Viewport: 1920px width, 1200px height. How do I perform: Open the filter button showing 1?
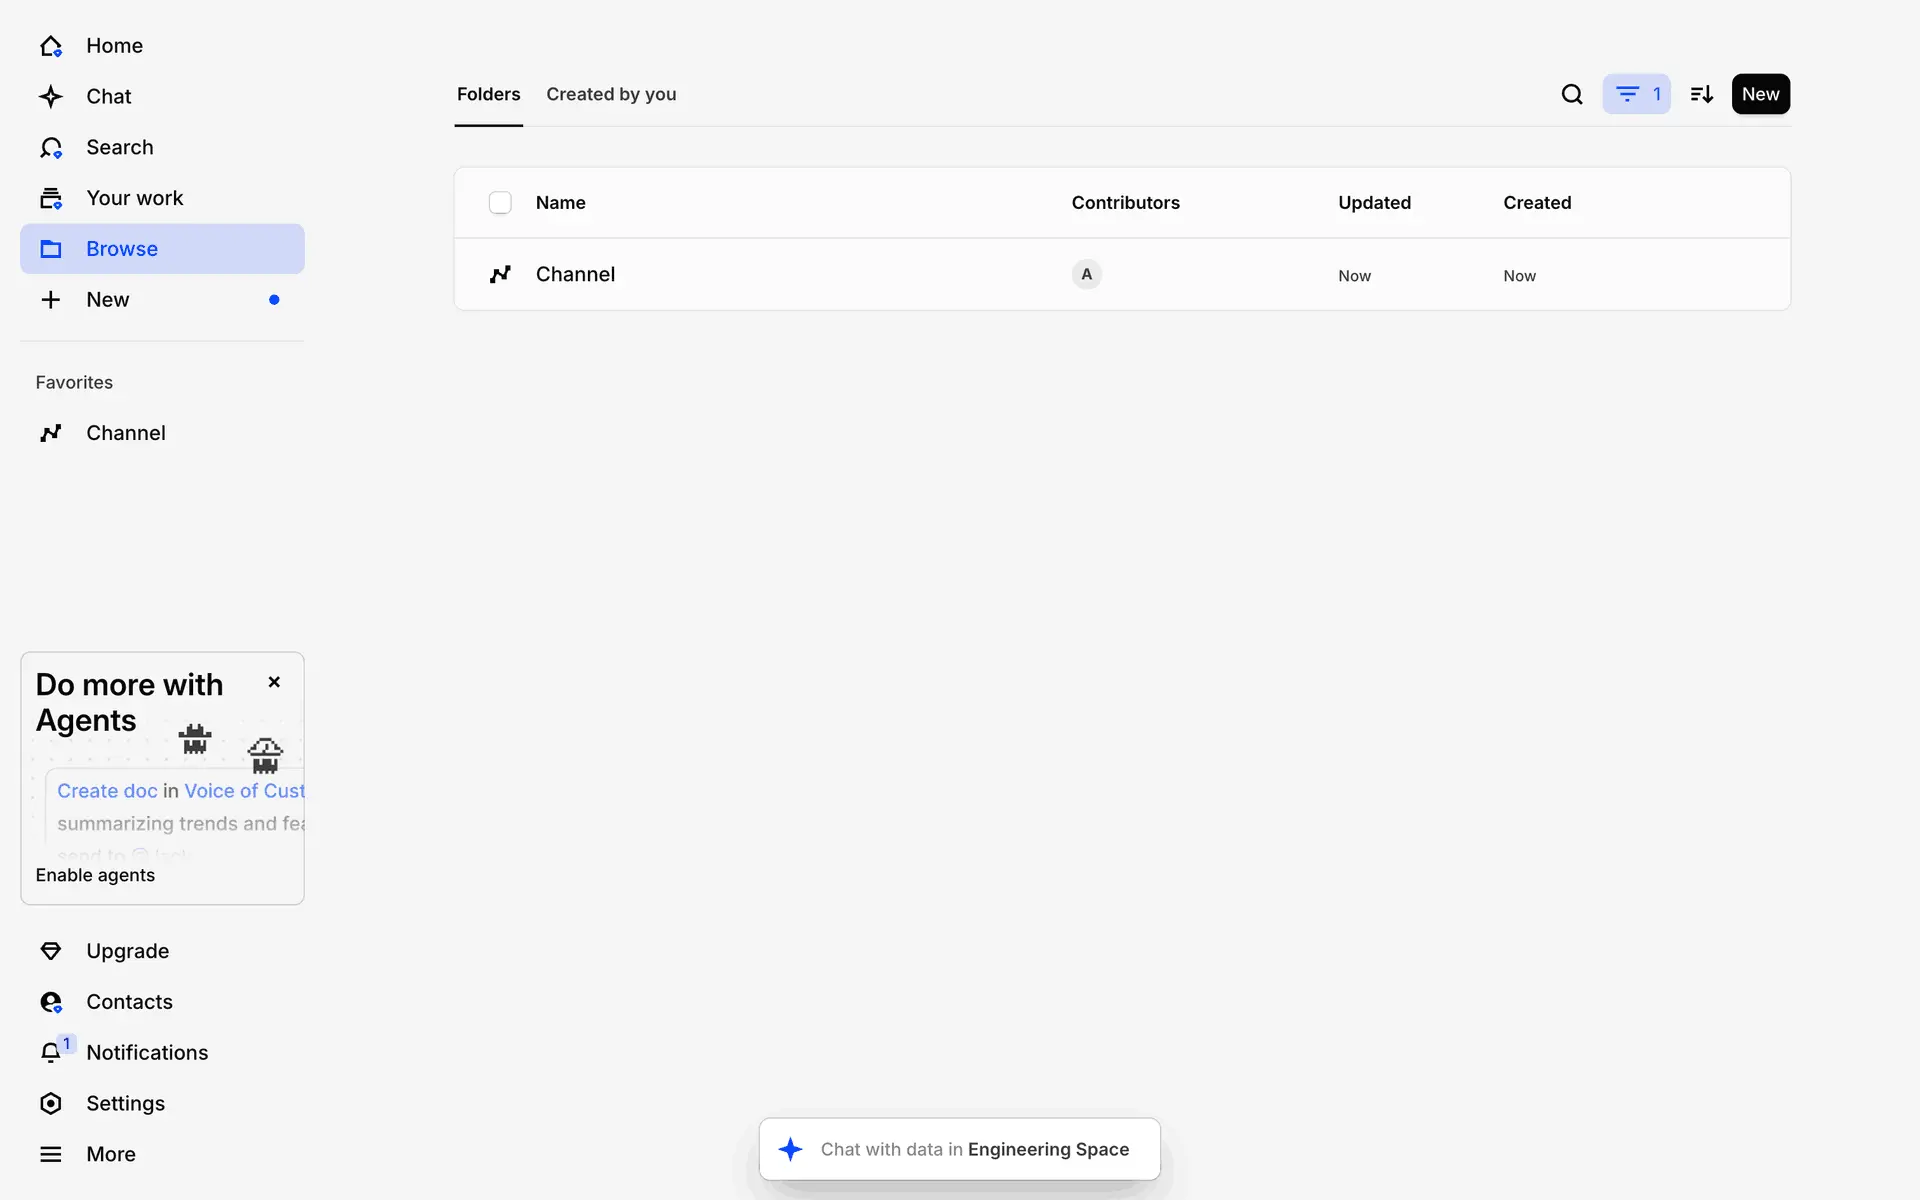(1636, 94)
